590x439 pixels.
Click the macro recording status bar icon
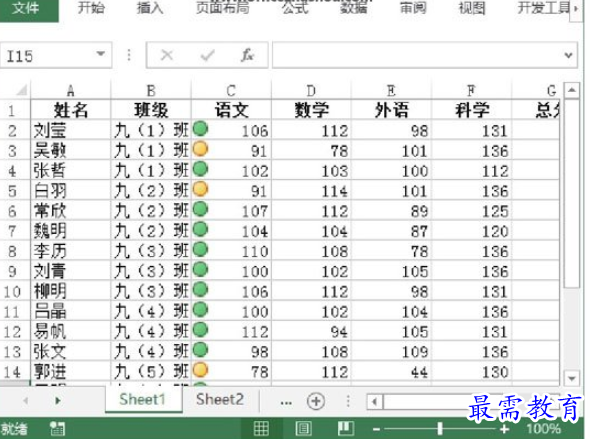pyautogui.click(x=57, y=428)
